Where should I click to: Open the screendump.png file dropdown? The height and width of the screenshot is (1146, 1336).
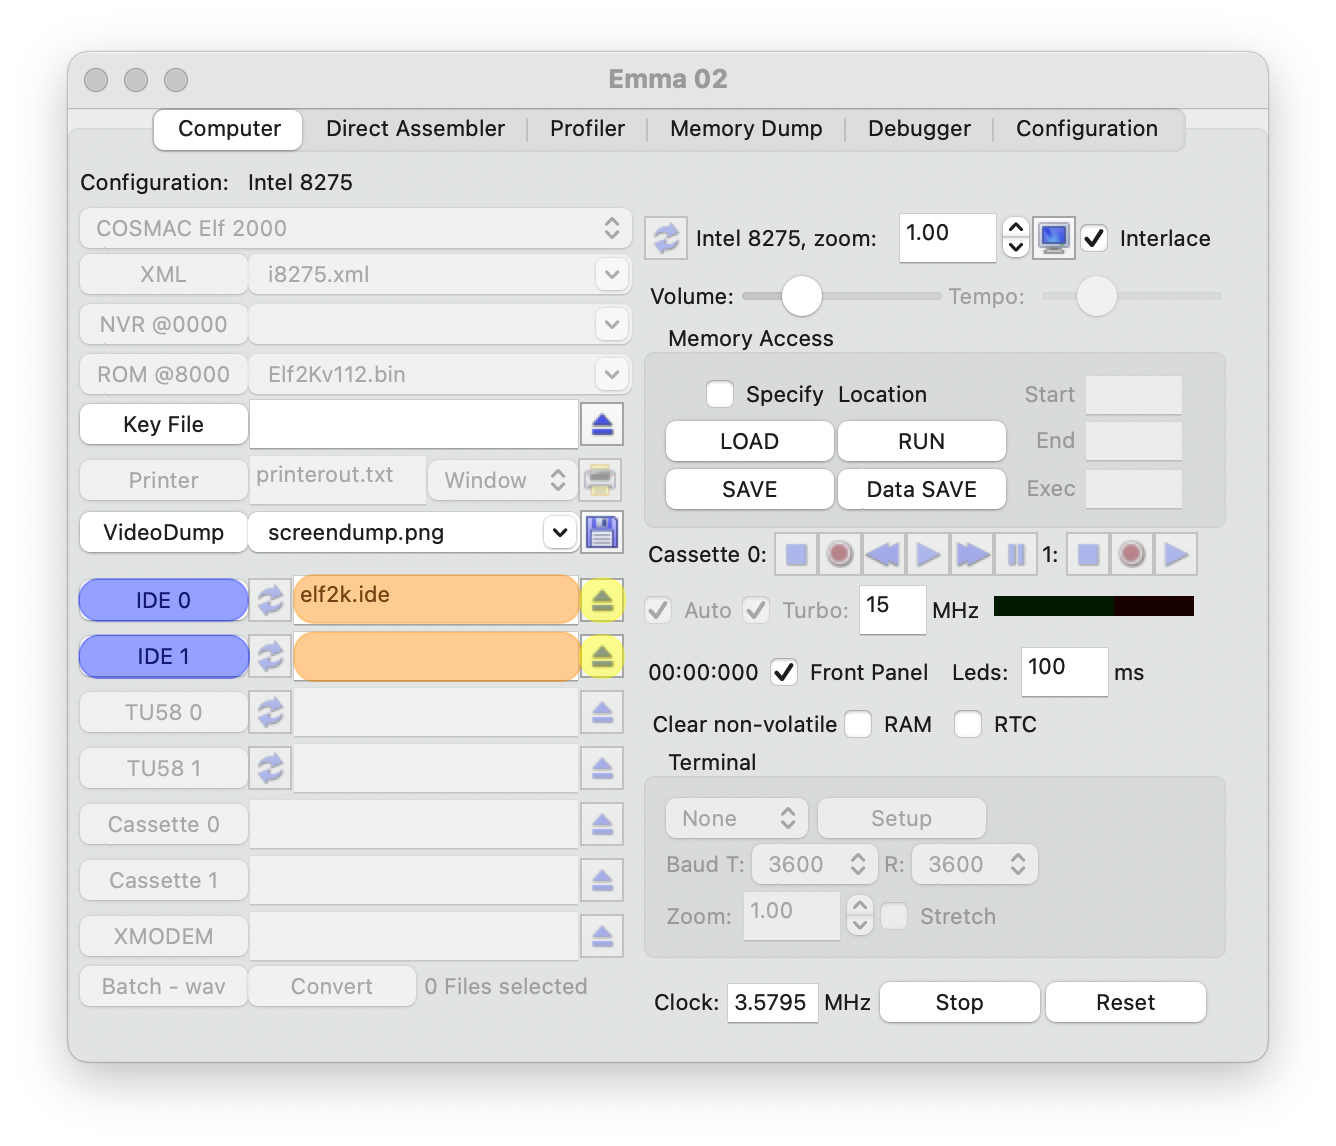(558, 532)
